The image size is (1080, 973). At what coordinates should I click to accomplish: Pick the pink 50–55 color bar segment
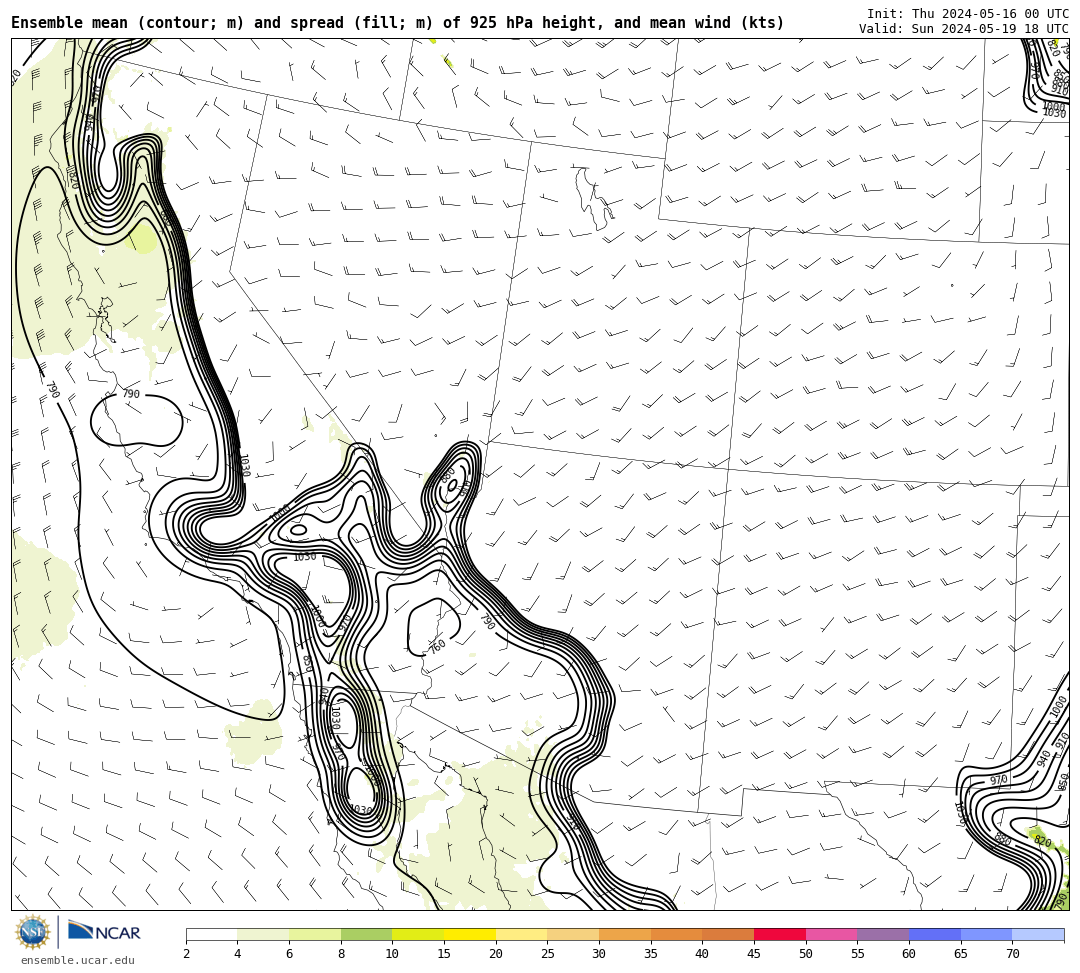click(831, 934)
